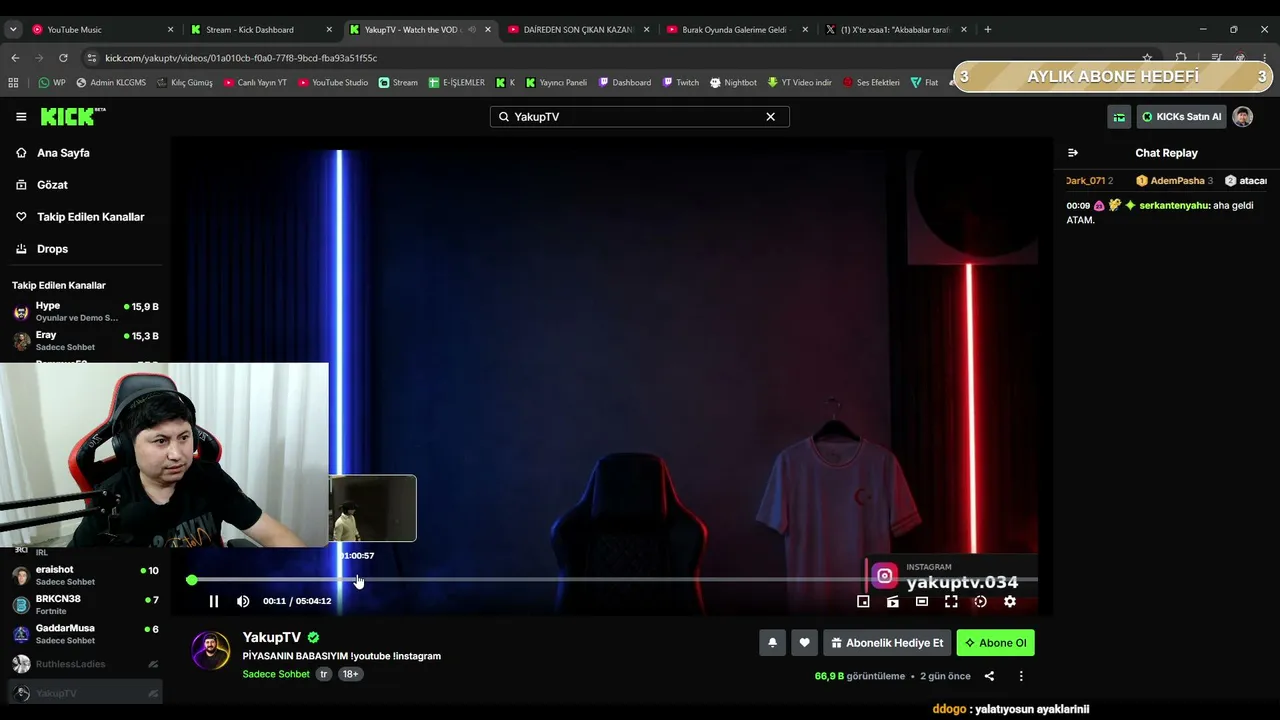This screenshot has width=1280, height=720.
Task: Seek on the video progress bar
Action: point(614,580)
